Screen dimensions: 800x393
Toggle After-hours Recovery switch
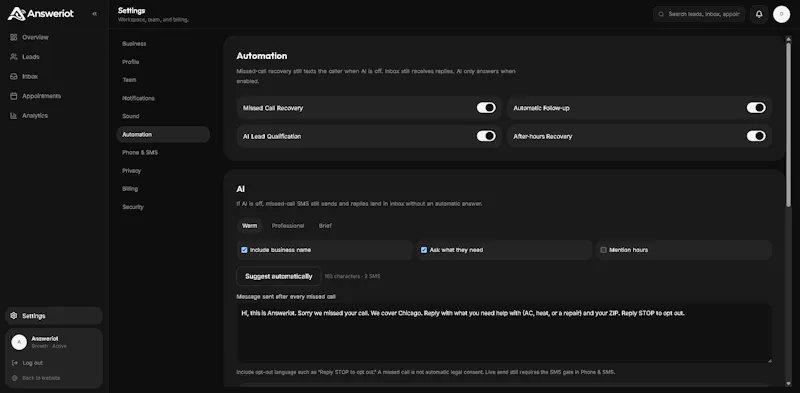coord(756,136)
